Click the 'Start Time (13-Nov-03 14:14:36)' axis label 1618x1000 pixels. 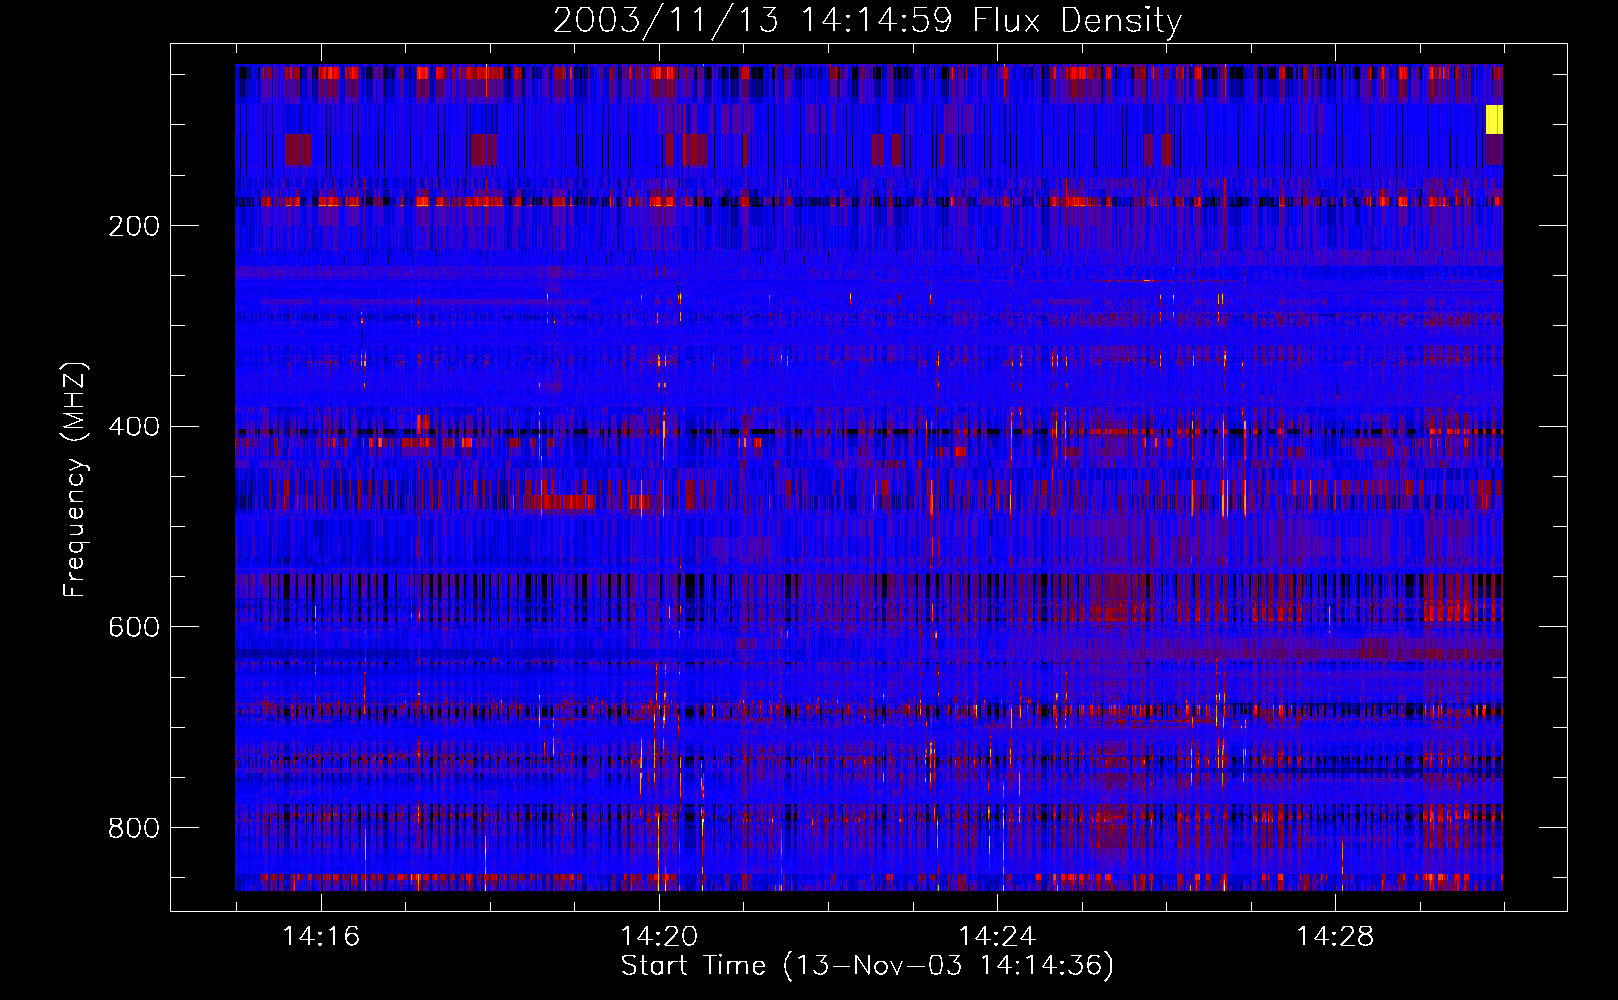pos(867,966)
